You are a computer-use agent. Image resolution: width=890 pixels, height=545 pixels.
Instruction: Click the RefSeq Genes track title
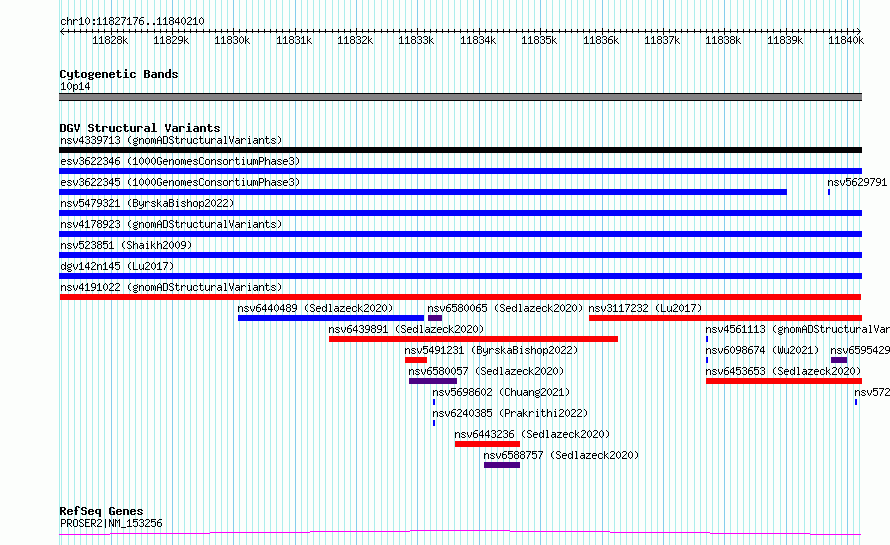pyautogui.click(x=101, y=511)
